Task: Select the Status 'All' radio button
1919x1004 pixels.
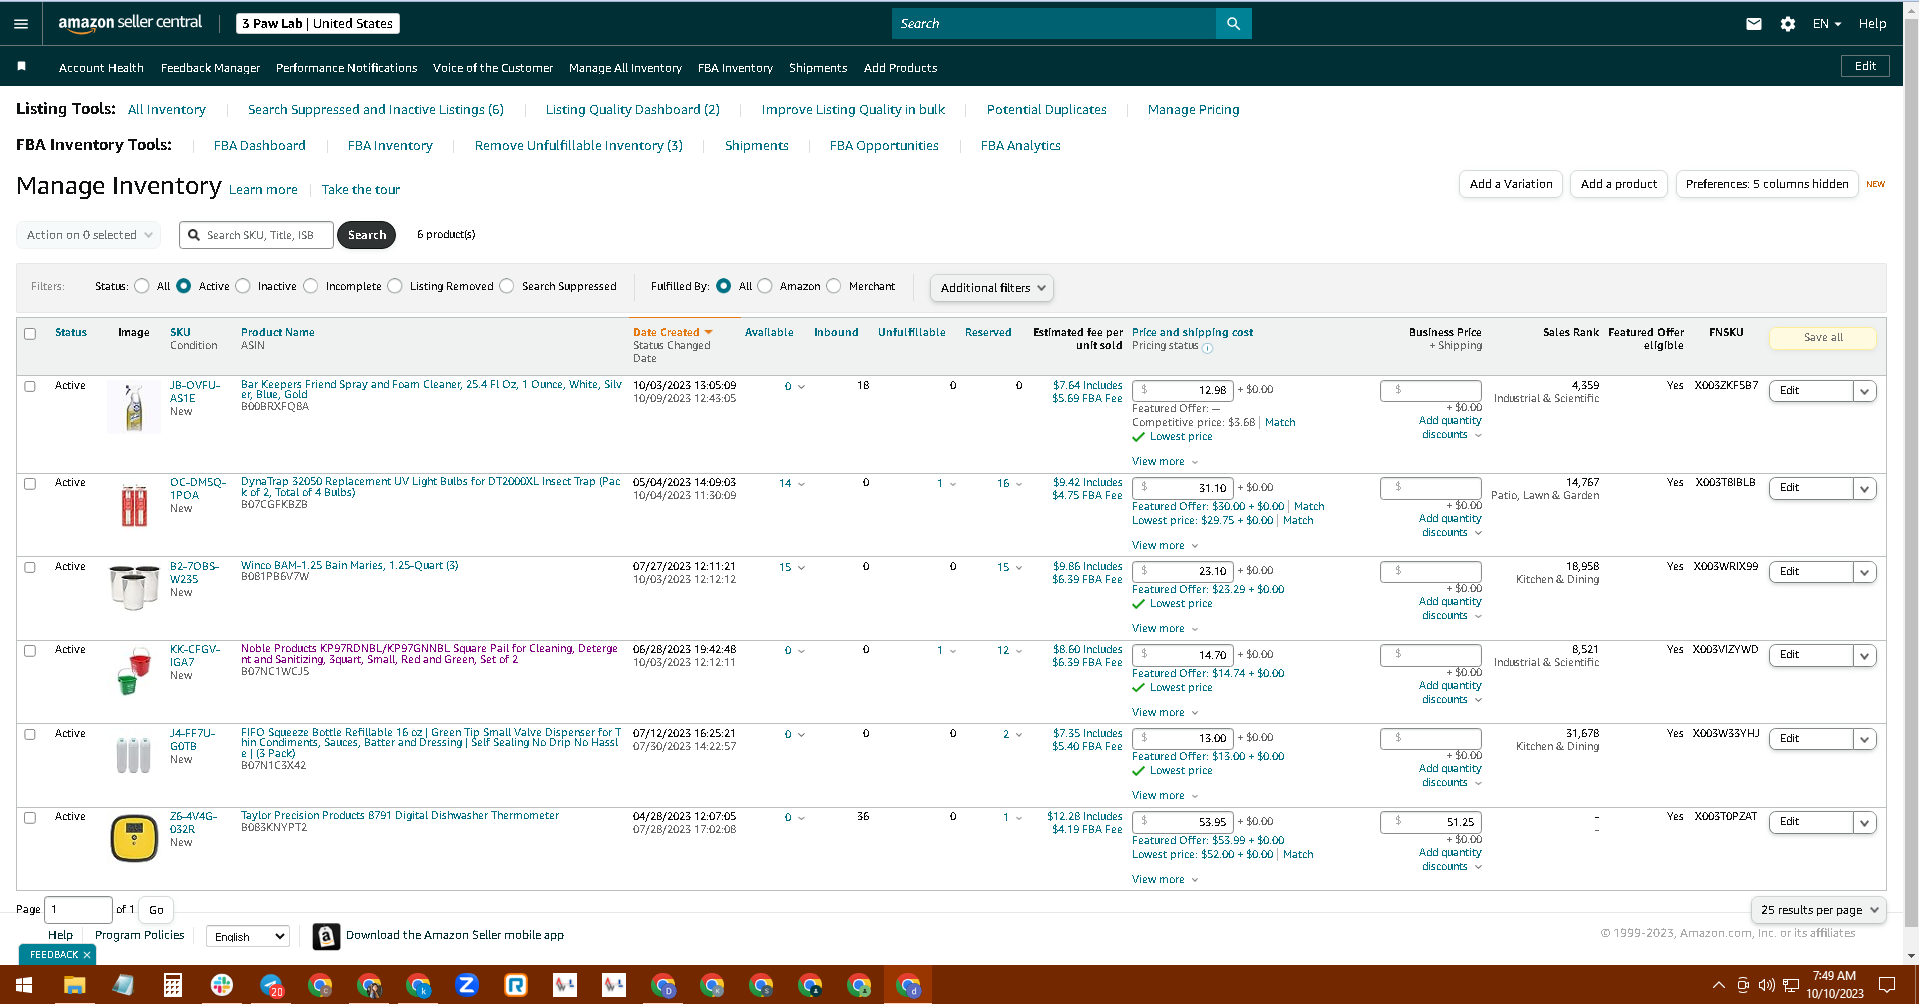Action: click(x=142, y=286)
